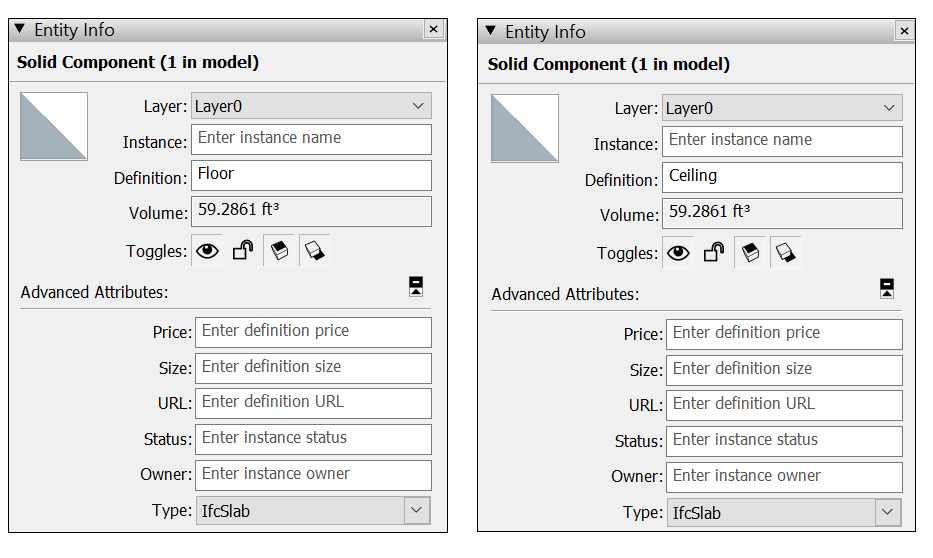Open Type dropdown showing IfcSlab for Floor
Image resolution: width=933 pixels, height=558 pixels.
pos(417,511)
